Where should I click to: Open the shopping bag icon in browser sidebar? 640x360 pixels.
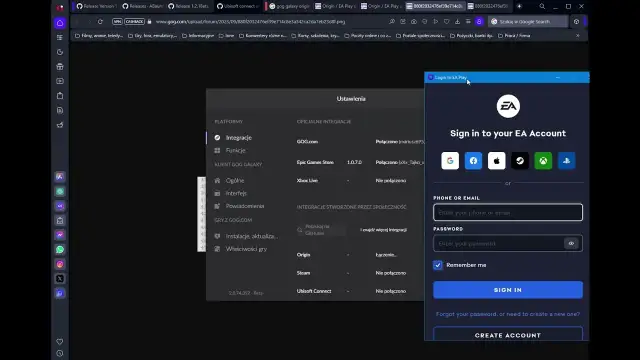pos(60,96)
